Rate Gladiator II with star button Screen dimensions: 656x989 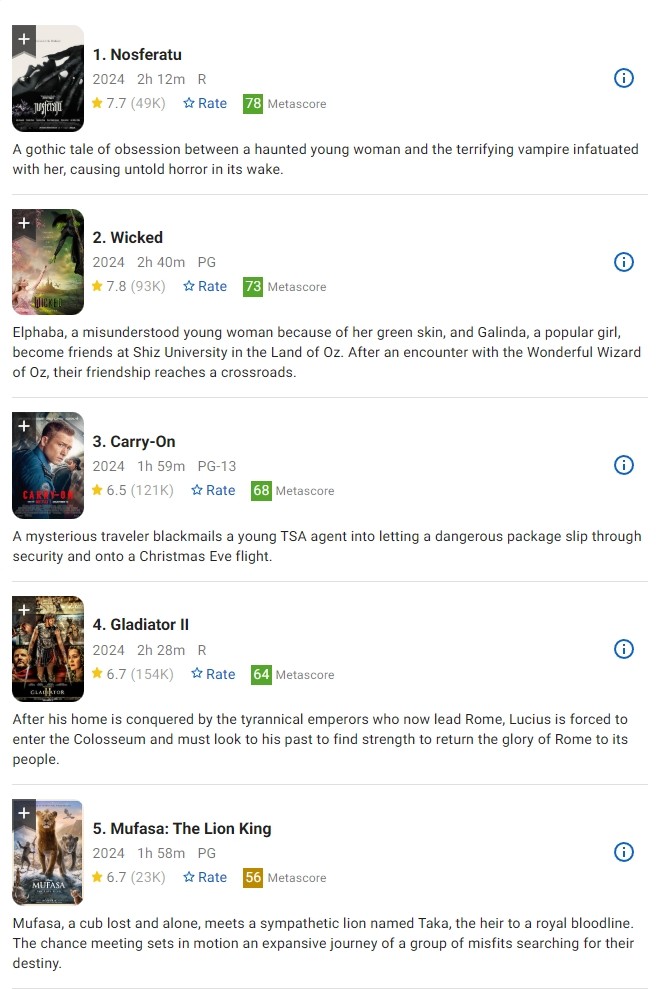coord(213,674)
